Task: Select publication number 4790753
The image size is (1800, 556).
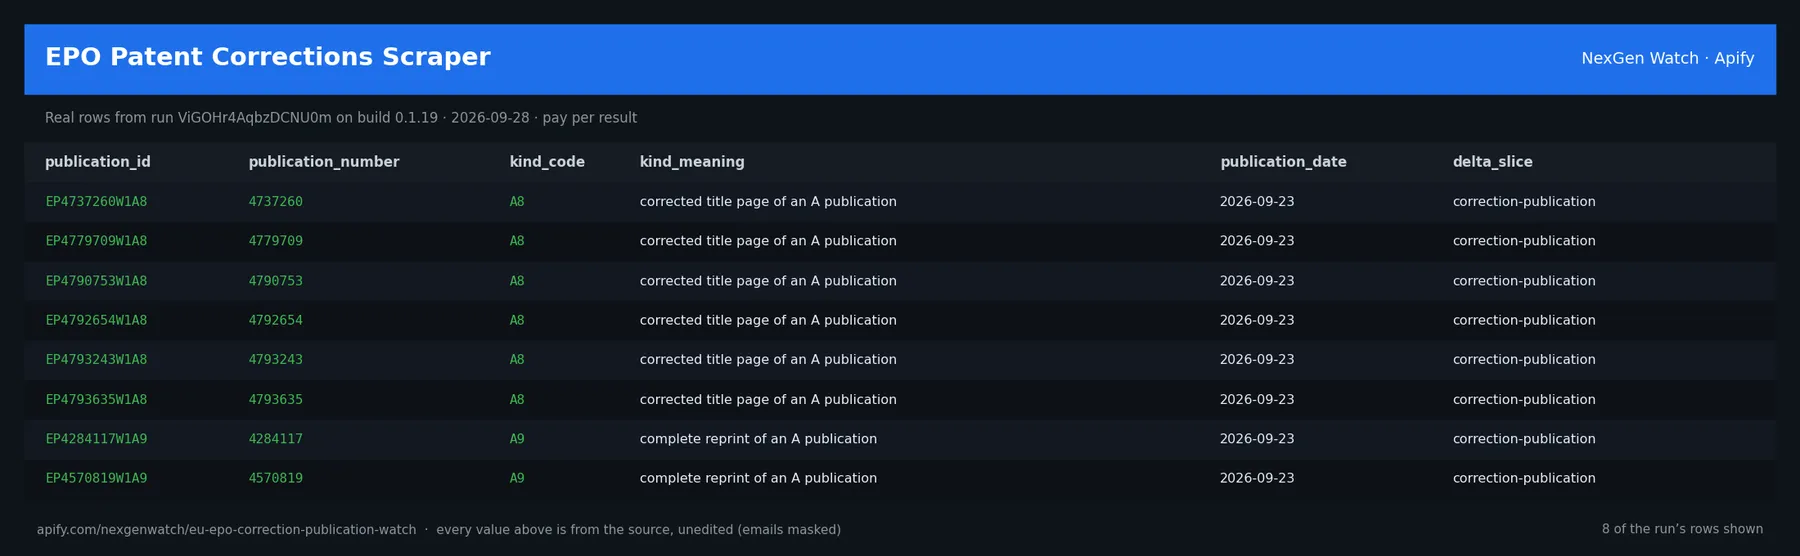Action: 275,281
